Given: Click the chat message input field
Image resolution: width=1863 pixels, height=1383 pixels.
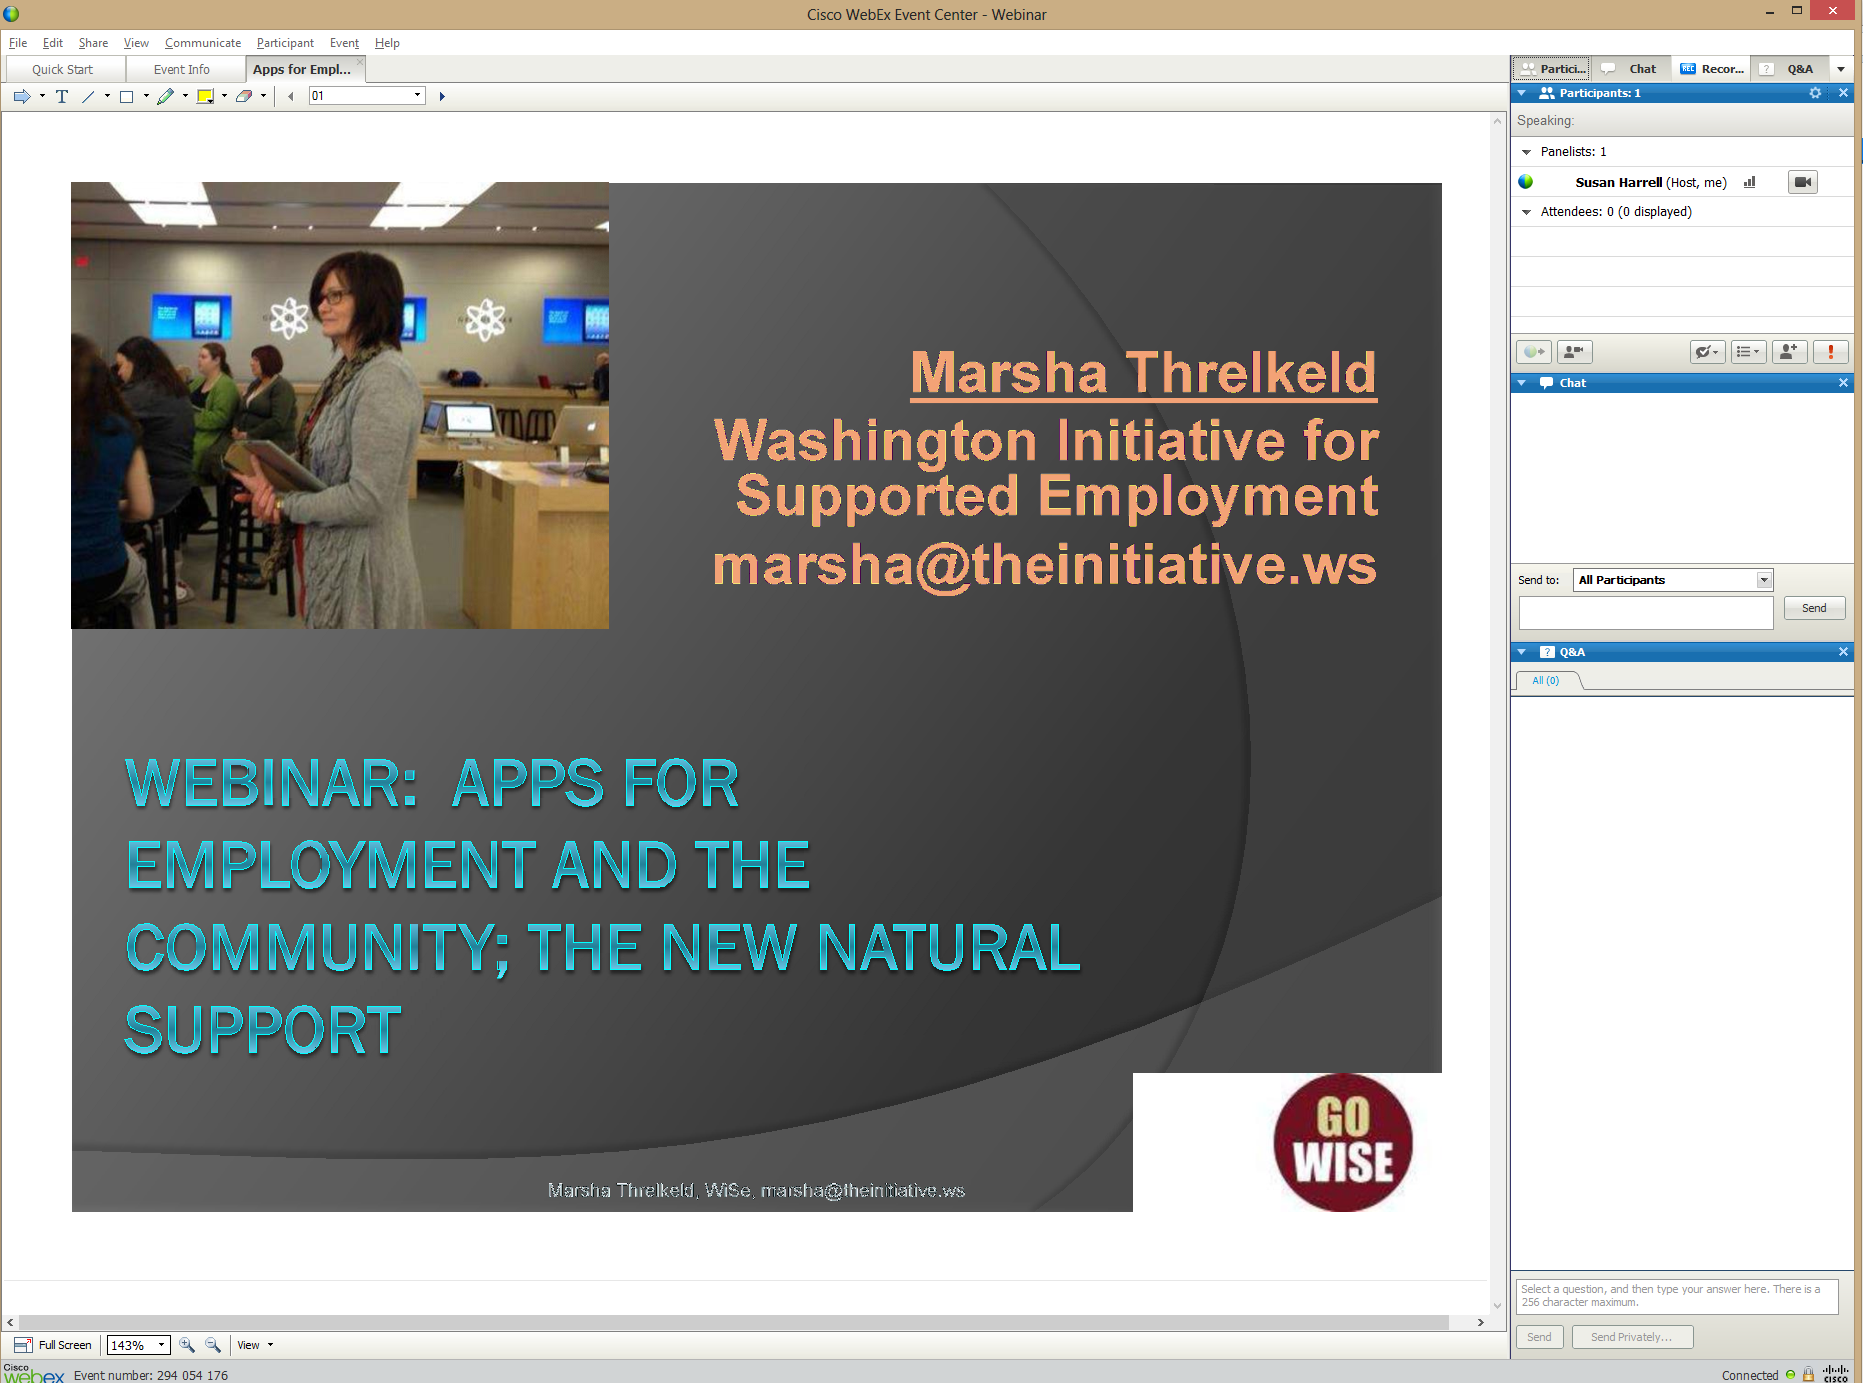Looking at the screenshot, I should pyautogui.click(x=1645, y=612).
